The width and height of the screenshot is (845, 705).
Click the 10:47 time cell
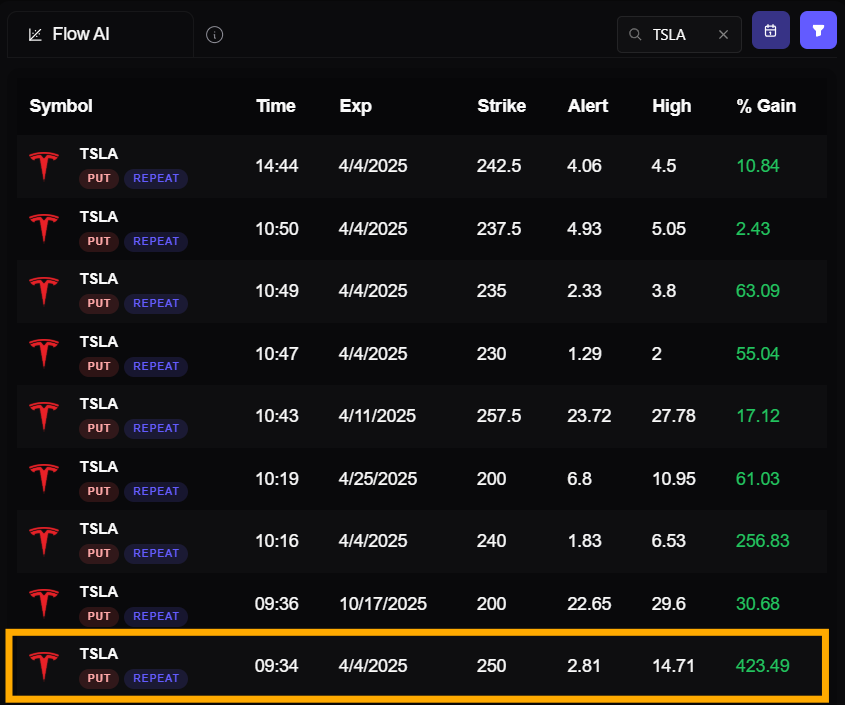(276, 354)
